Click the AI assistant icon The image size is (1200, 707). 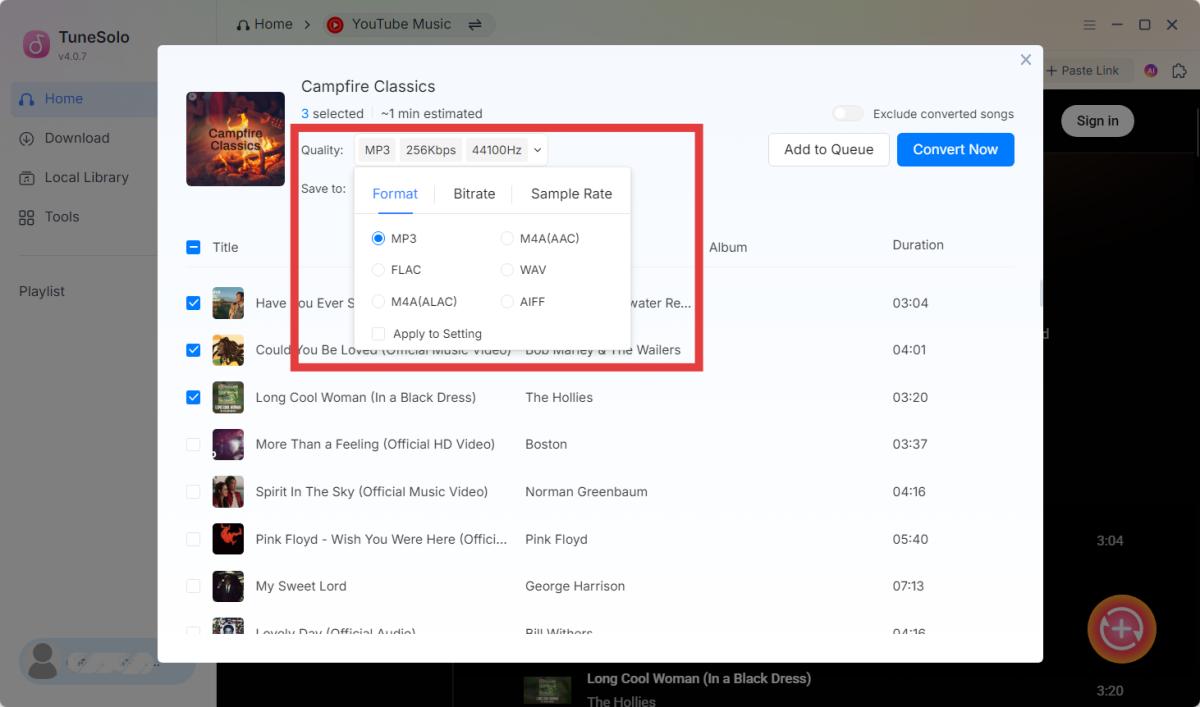point(1151,70)
